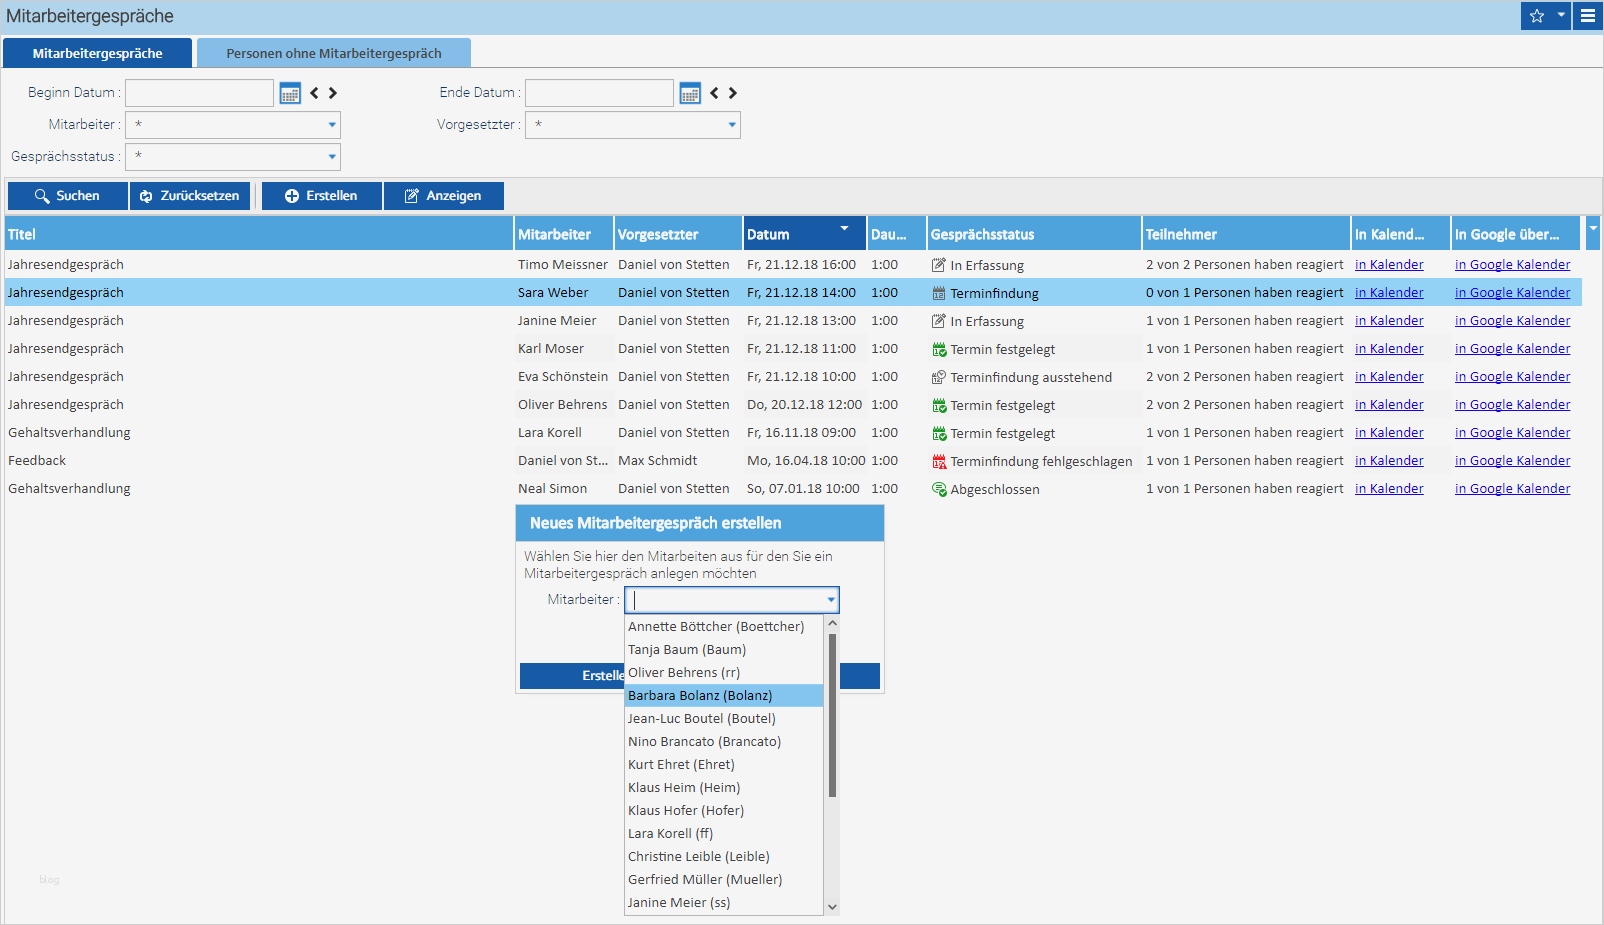Click next arrow beside Ende Datum
1604x925 pixels.
click(733, 93)
